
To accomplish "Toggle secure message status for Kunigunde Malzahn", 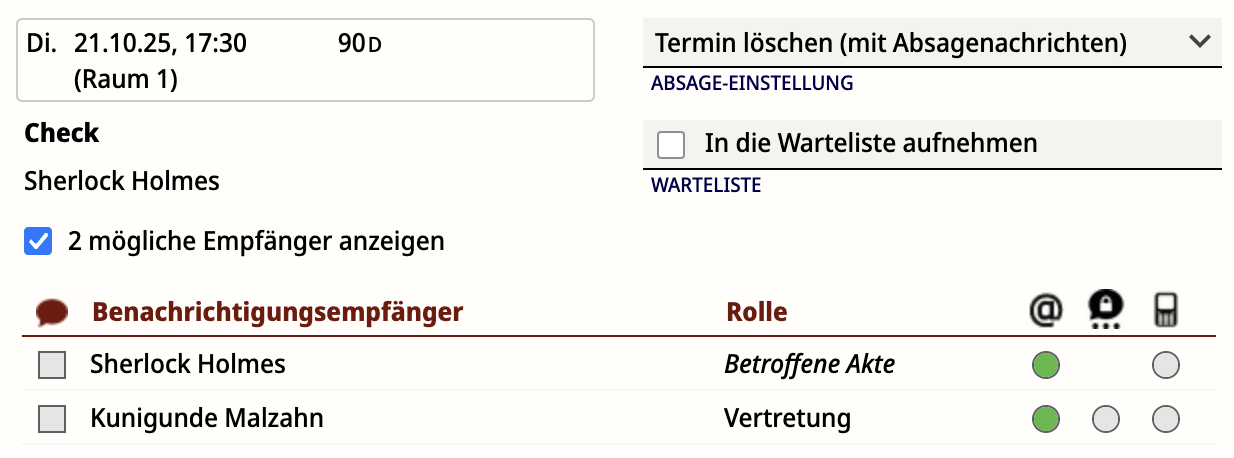I will click(x=1105, y=418).
